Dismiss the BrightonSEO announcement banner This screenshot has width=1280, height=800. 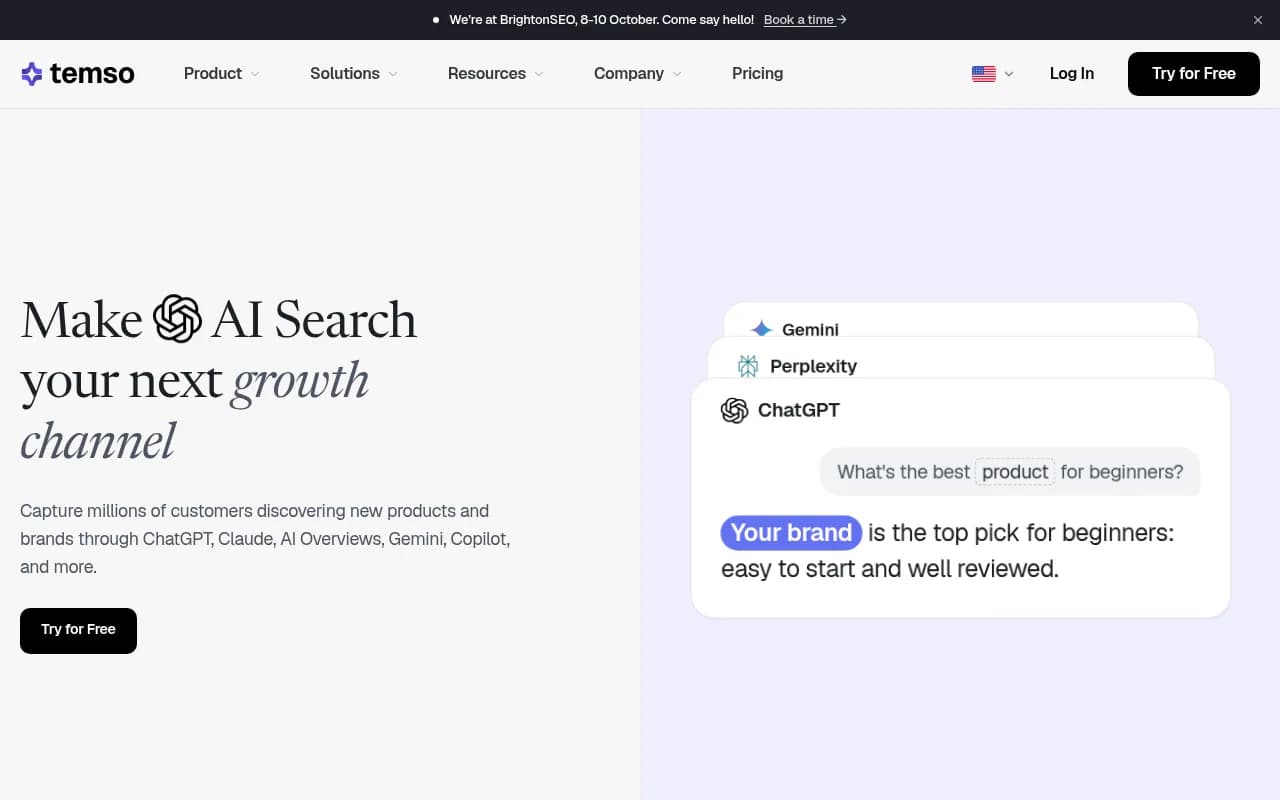(x=1258, y=20)
